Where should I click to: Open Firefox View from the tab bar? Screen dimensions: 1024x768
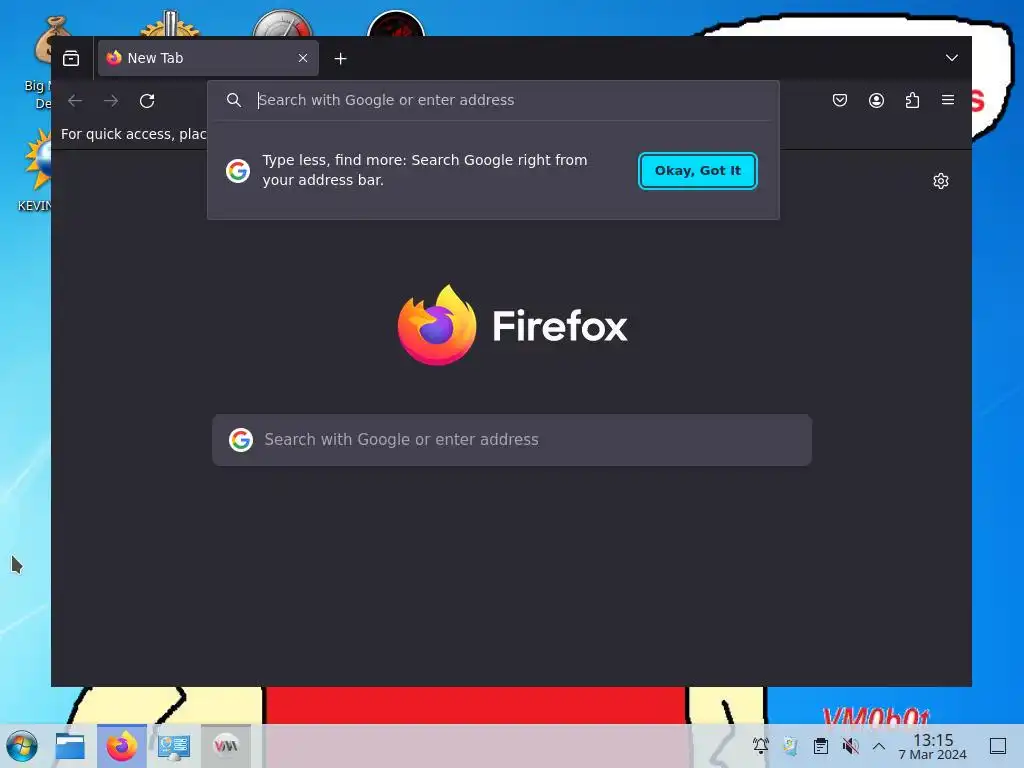71,59
